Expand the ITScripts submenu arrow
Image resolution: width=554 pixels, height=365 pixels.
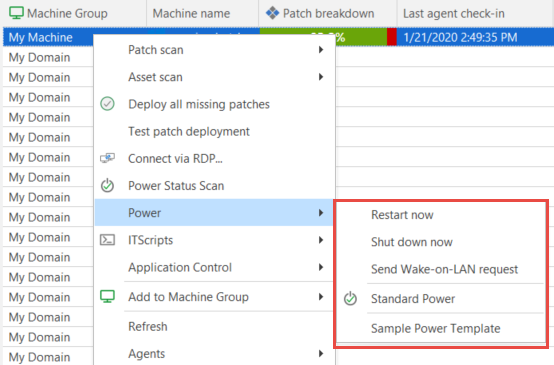[x=321, y=240]
